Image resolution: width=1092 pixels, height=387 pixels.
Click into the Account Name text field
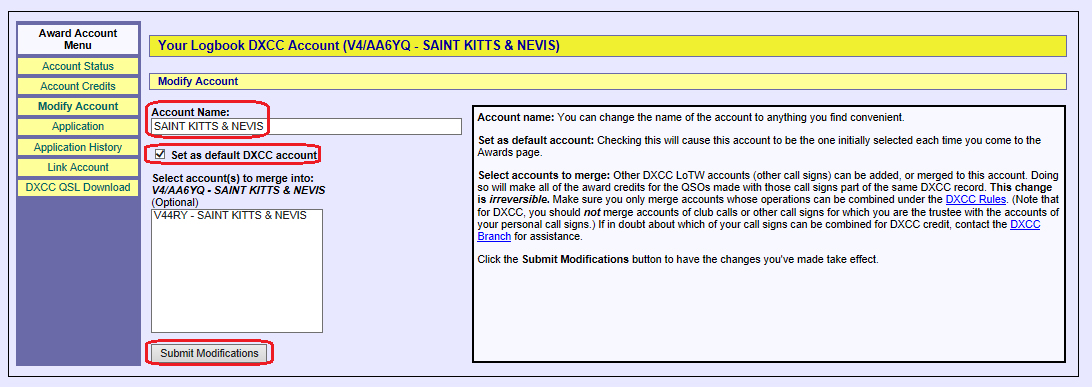click(306, 127)
